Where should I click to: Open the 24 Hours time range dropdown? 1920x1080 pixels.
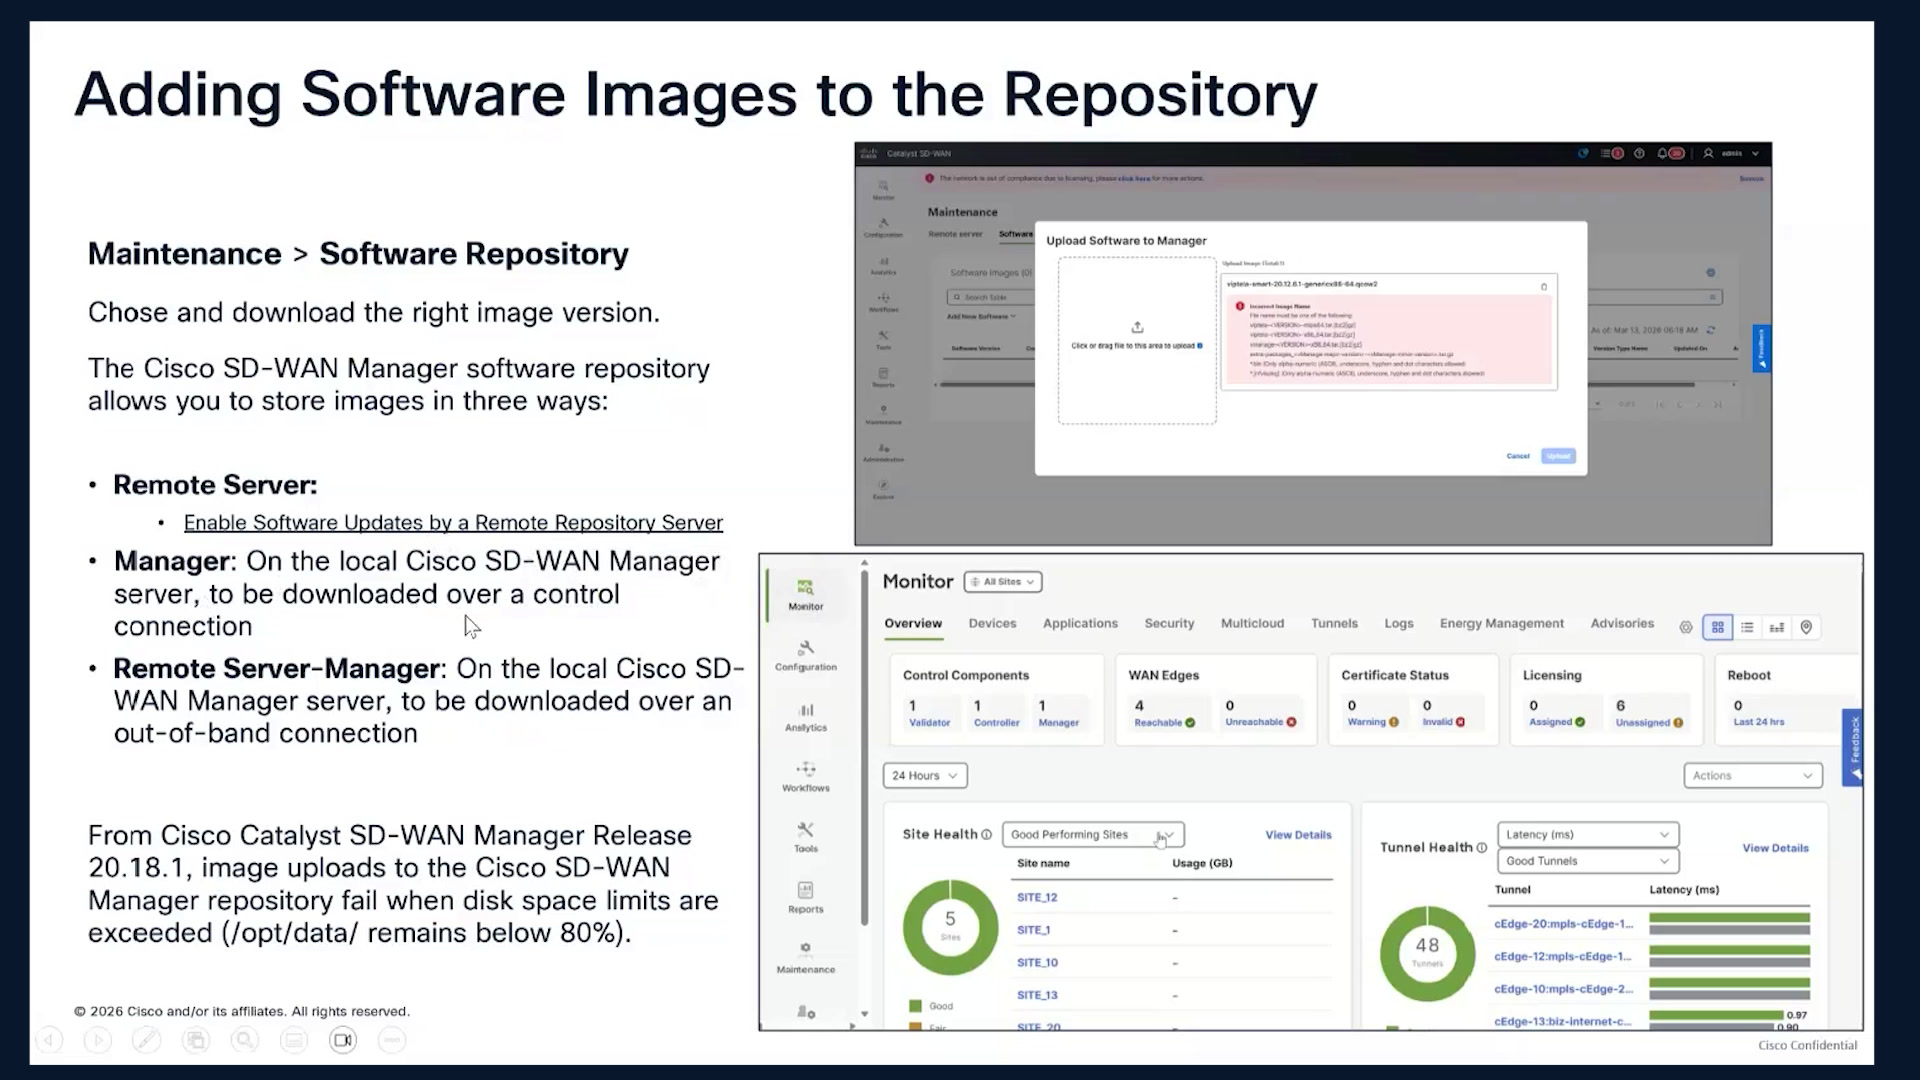[x=925, y=775]
